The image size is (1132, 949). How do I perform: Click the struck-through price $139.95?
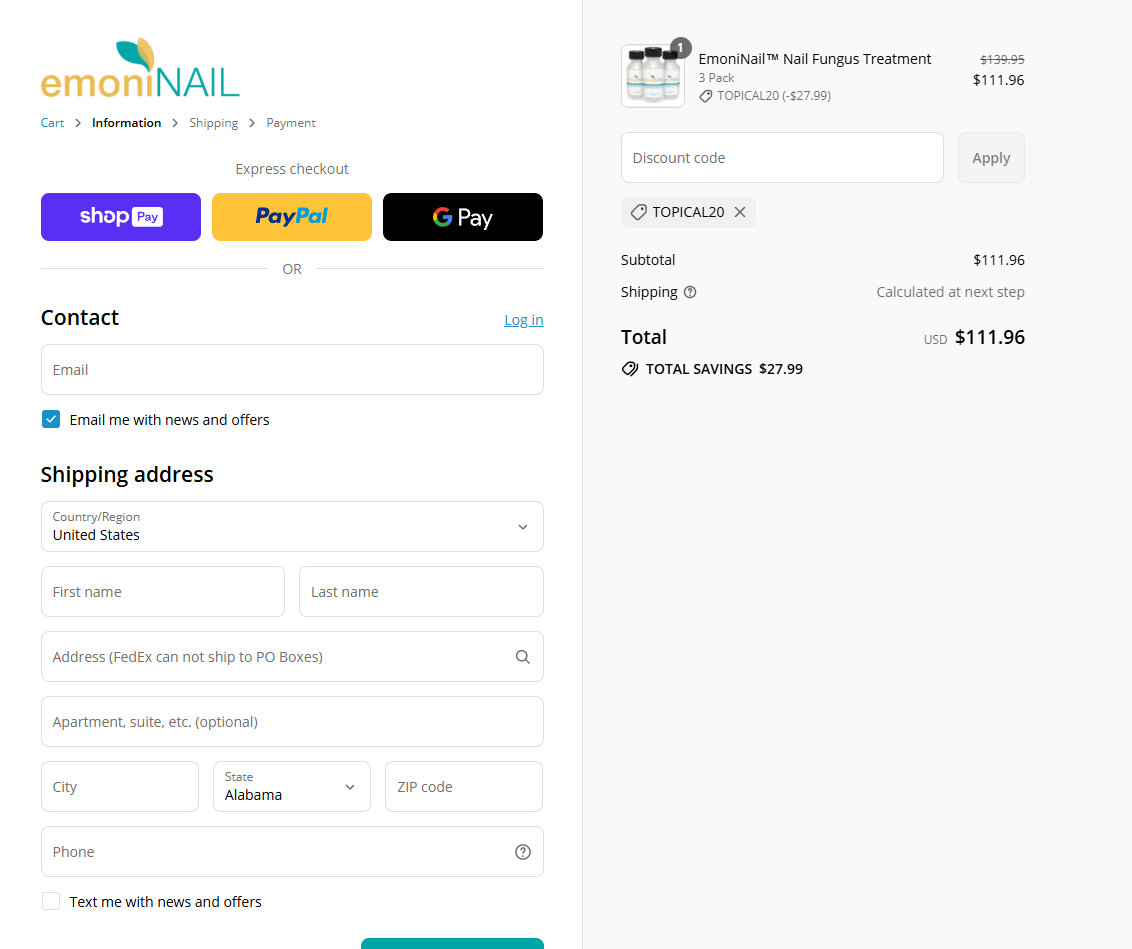pos(1002,59)
